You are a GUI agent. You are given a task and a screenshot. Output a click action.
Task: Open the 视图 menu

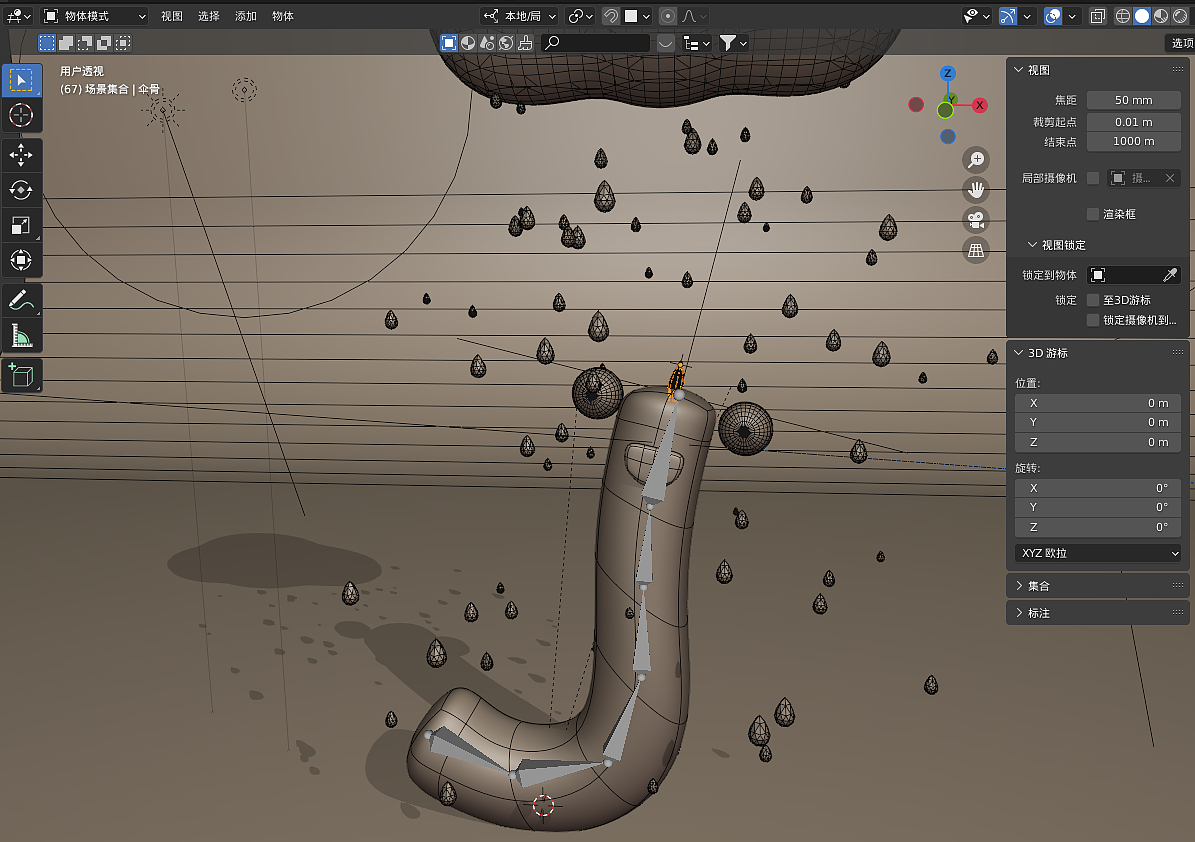pos(171,16)
